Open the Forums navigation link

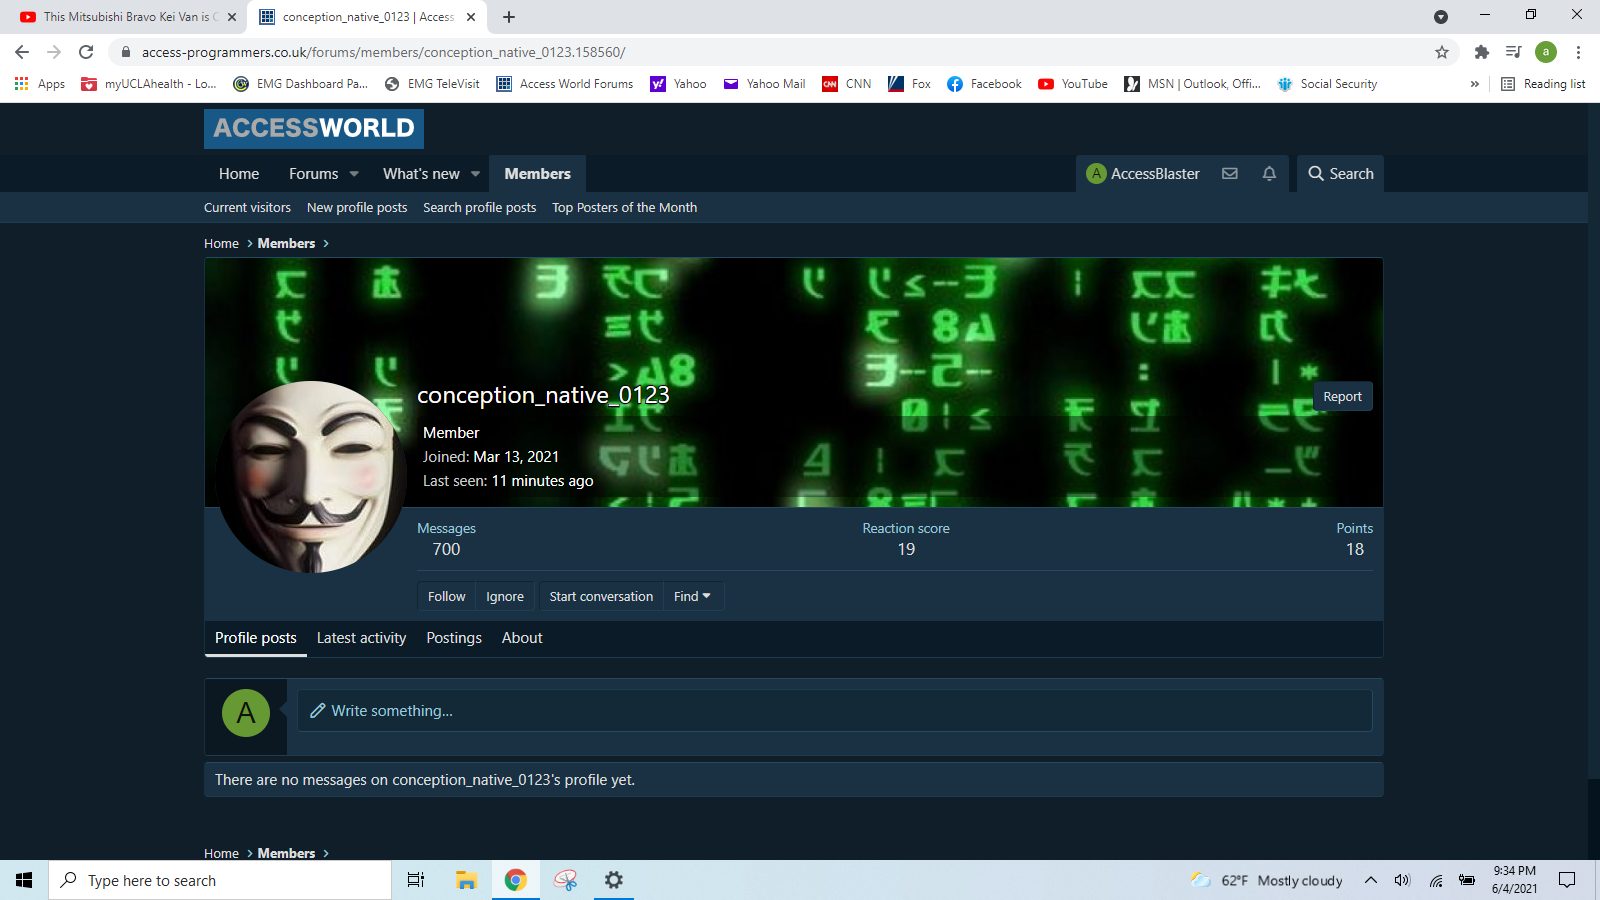(313, 173)
